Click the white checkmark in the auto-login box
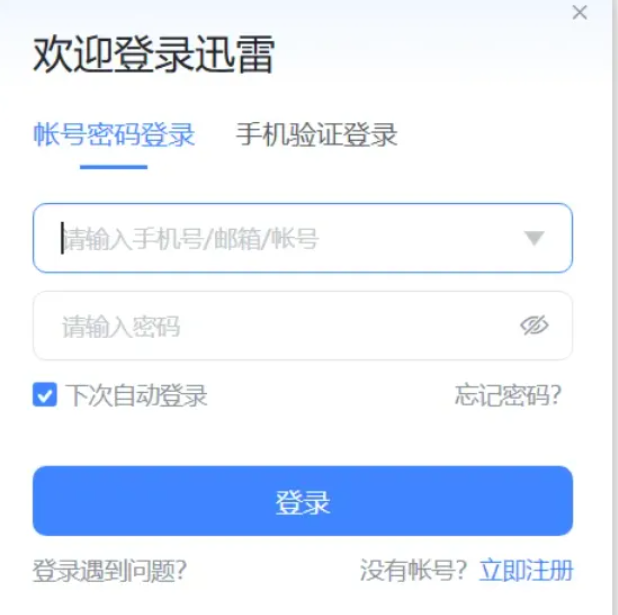Screen dimensions: 618x615 (45, 395)
